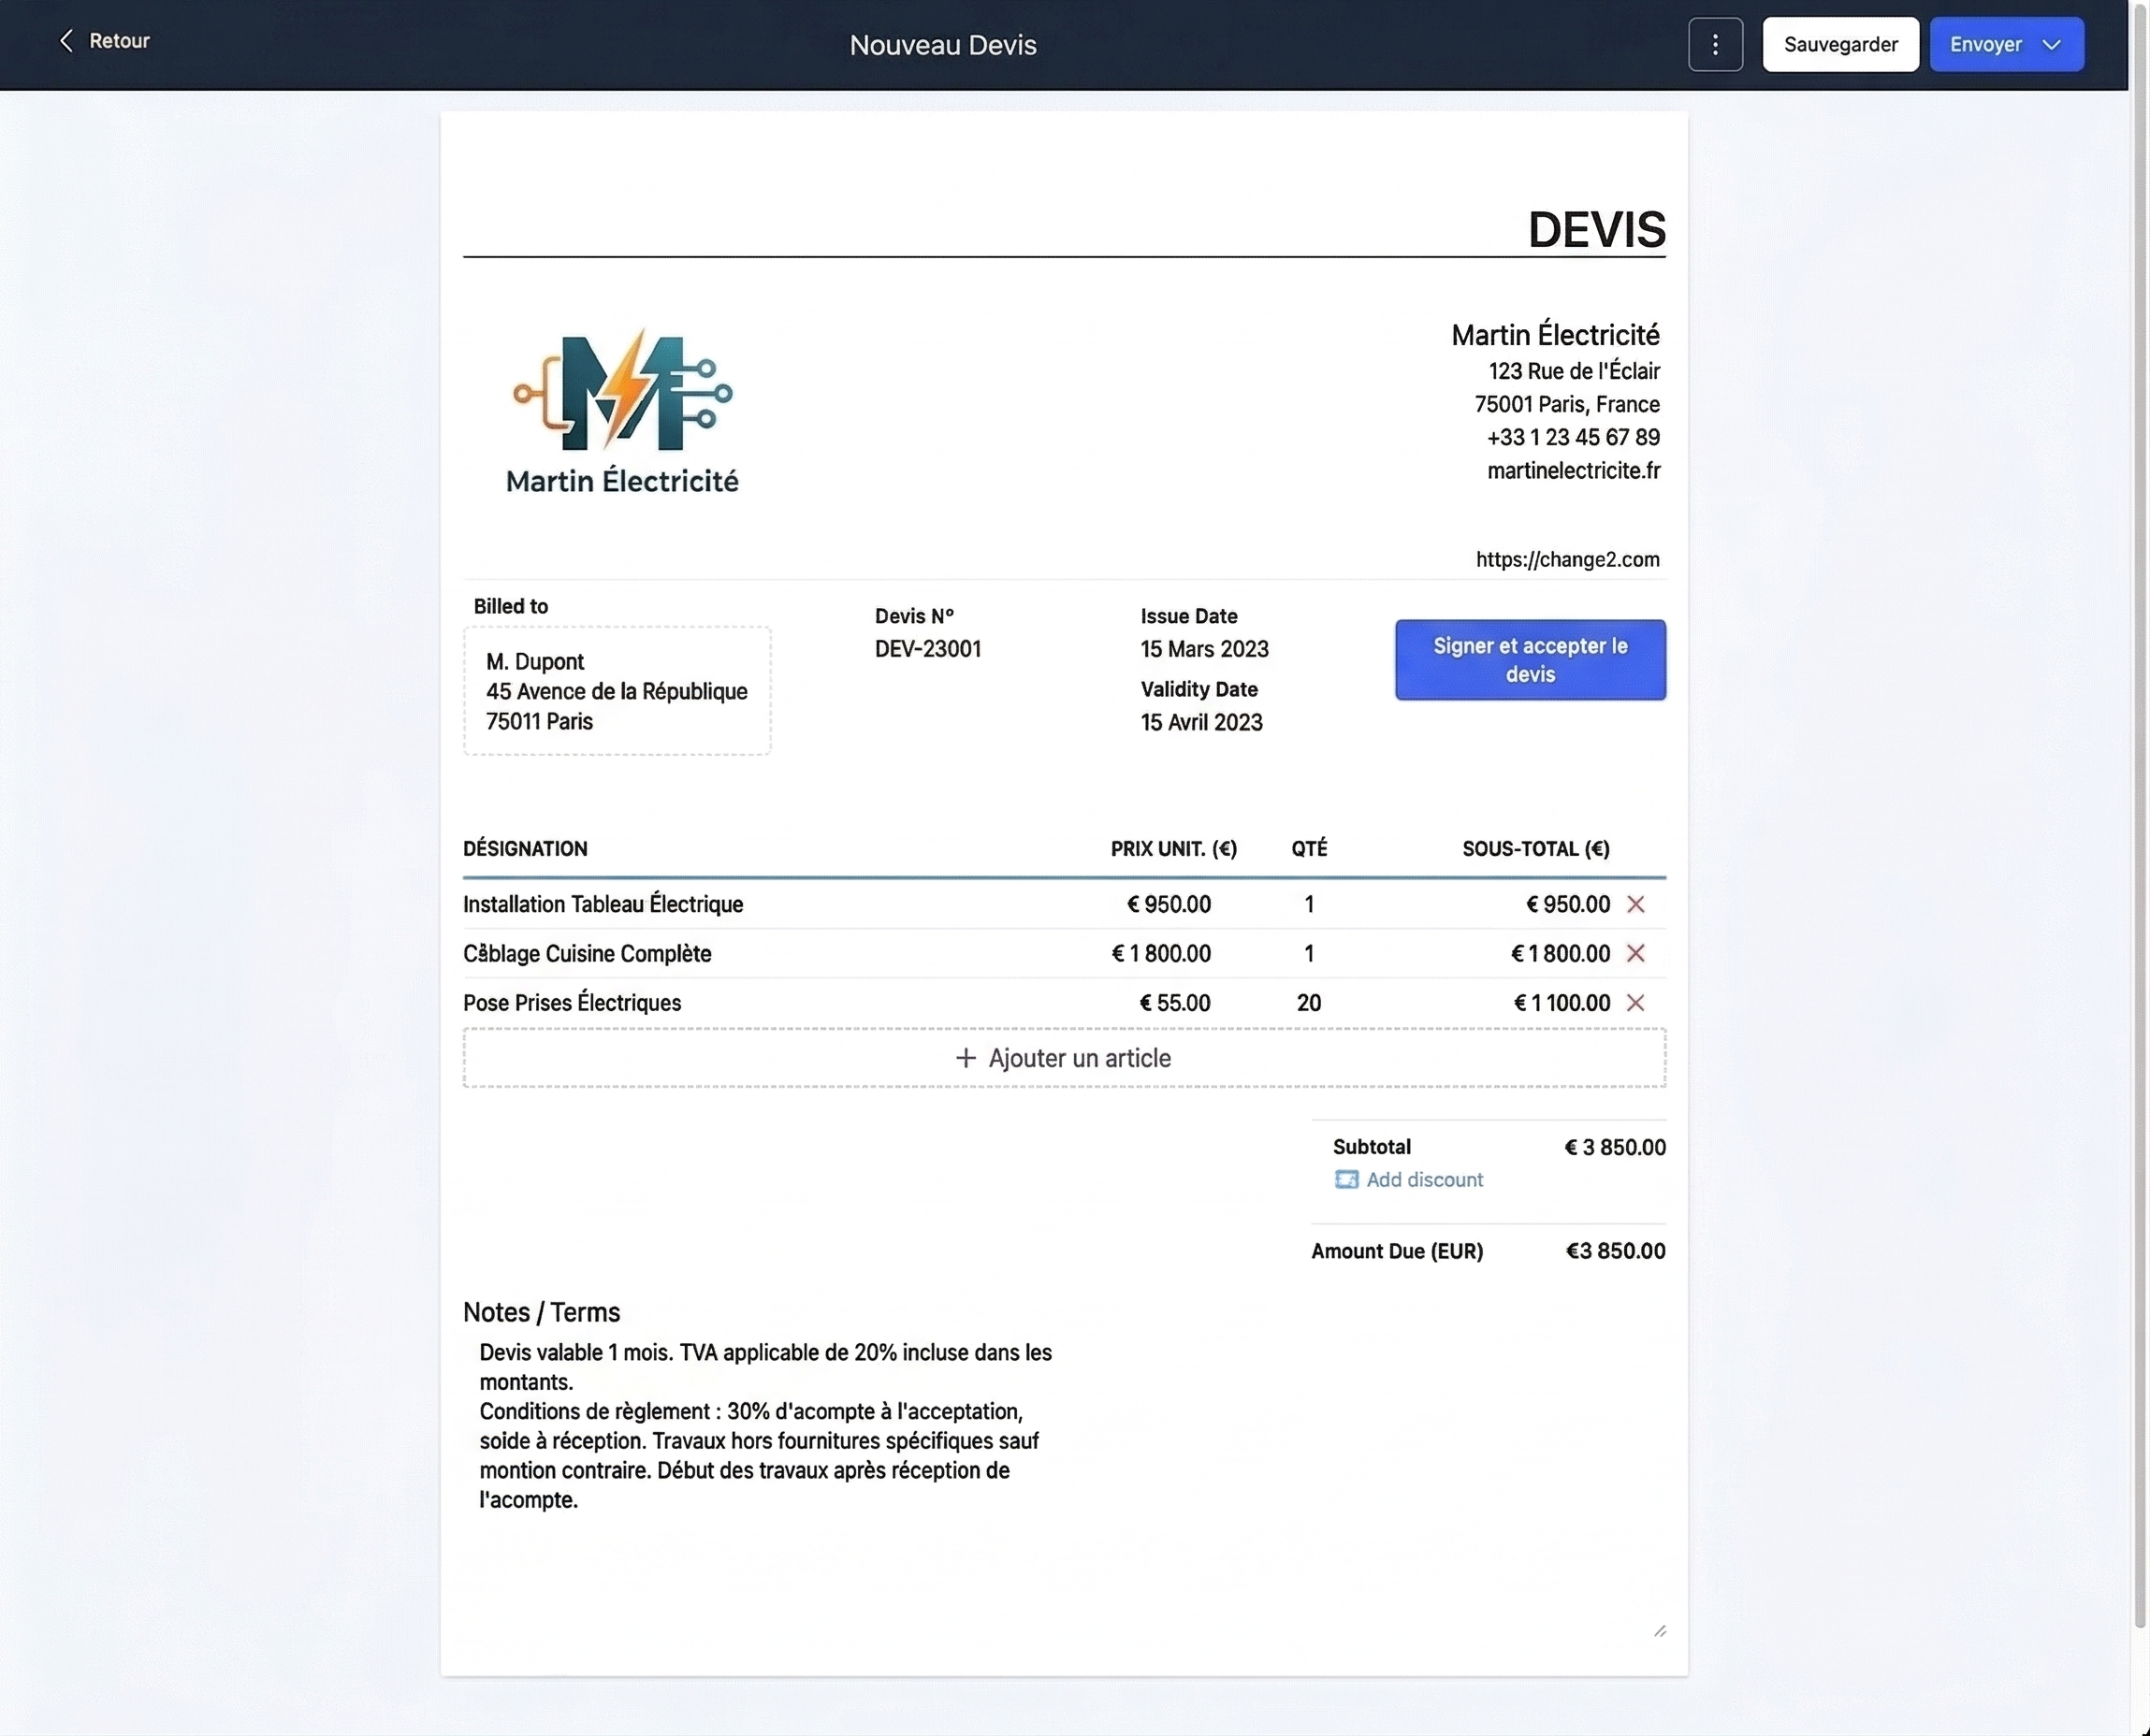Image resolution: width=2150 pixels, height=1736 pixels.
Task: Edit the M. Dupont billing address box
Action: coord(617,691)
